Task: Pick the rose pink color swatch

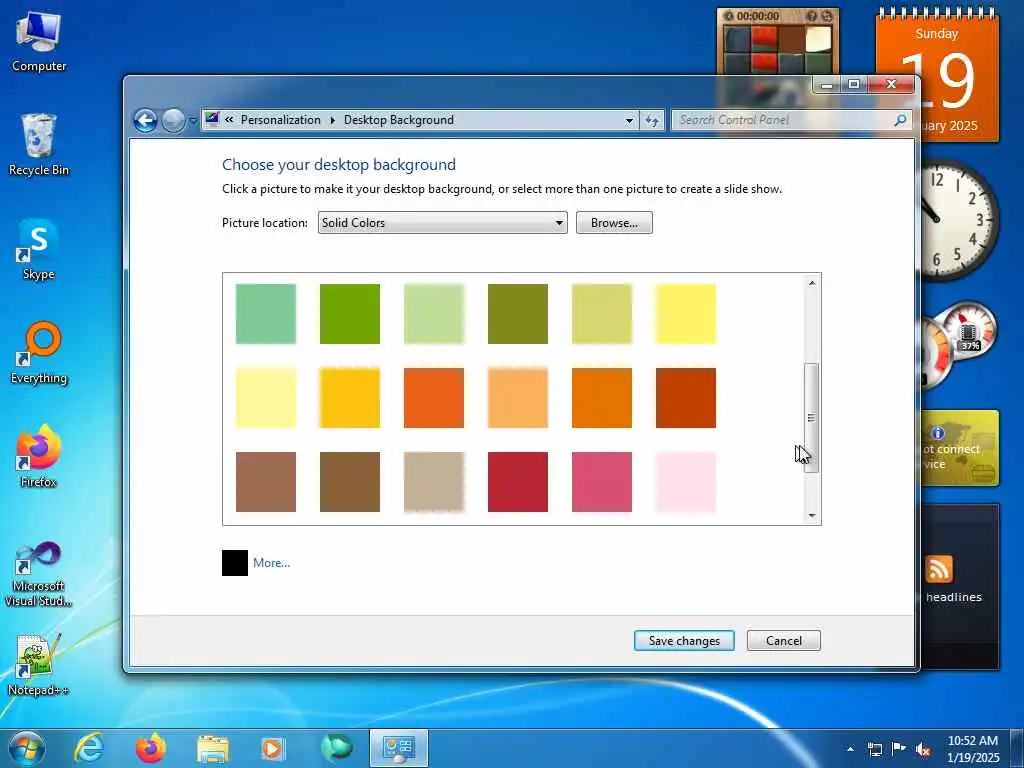Action: (601, 482)
